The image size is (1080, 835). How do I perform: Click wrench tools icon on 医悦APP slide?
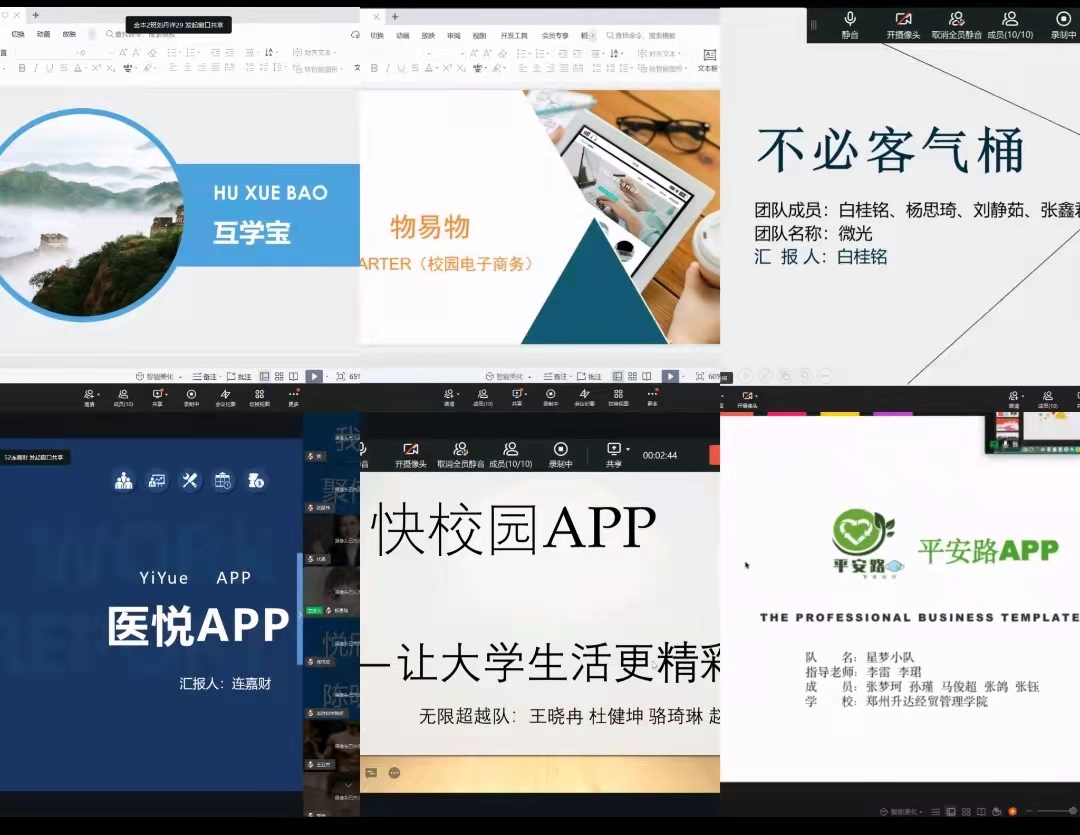pyautogui.click(x=190, y=481)
